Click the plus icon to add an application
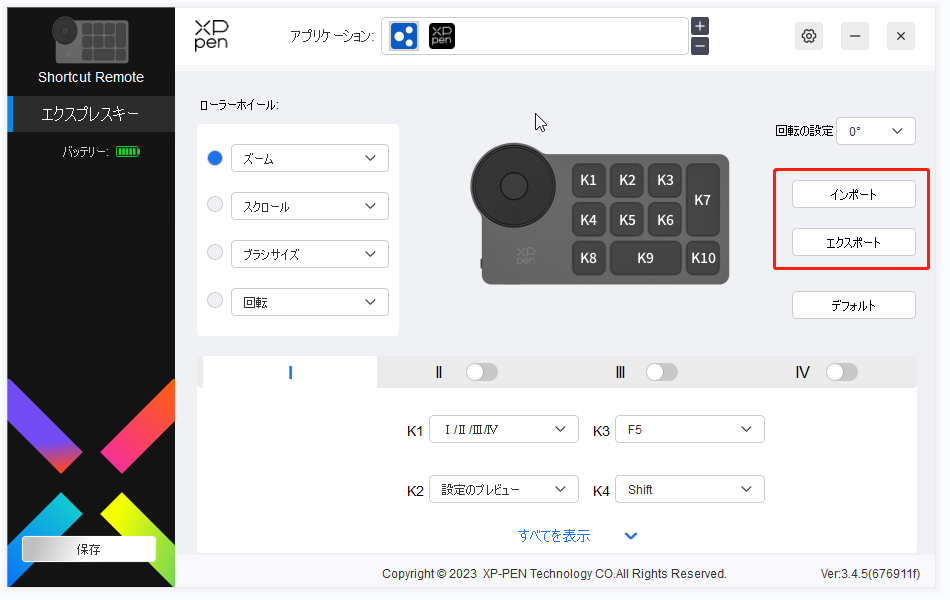This screenshot has height=600, width=950. 699,25
